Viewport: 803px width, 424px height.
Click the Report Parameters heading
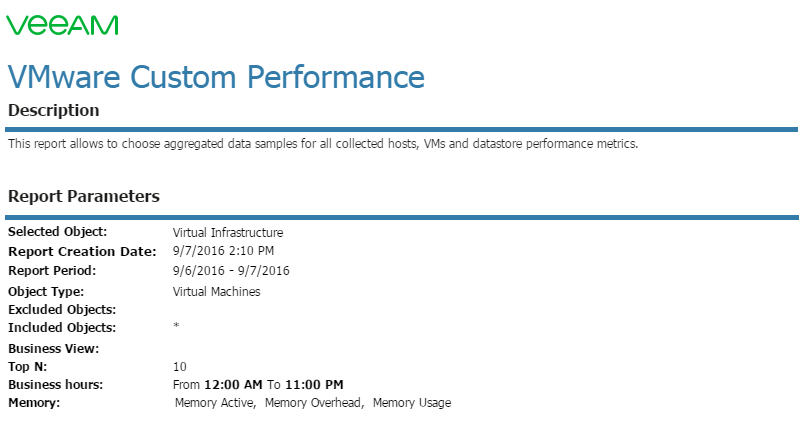[x=84, y=196]
